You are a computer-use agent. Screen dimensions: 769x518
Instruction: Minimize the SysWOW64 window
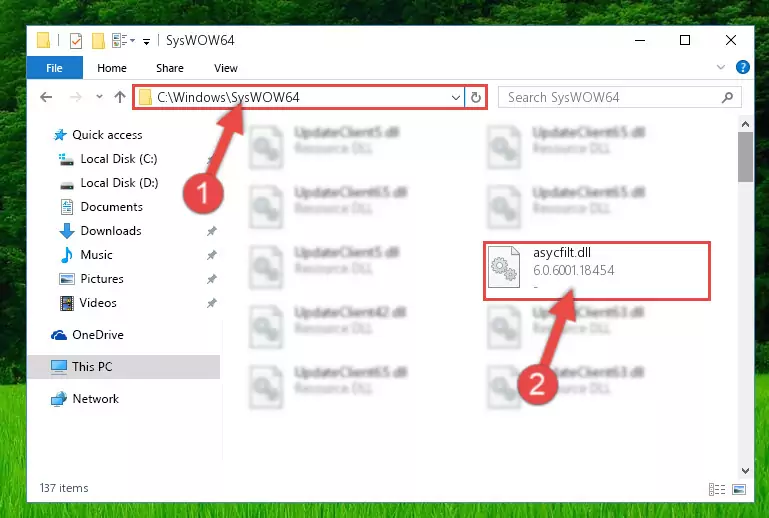pos(640,40)
